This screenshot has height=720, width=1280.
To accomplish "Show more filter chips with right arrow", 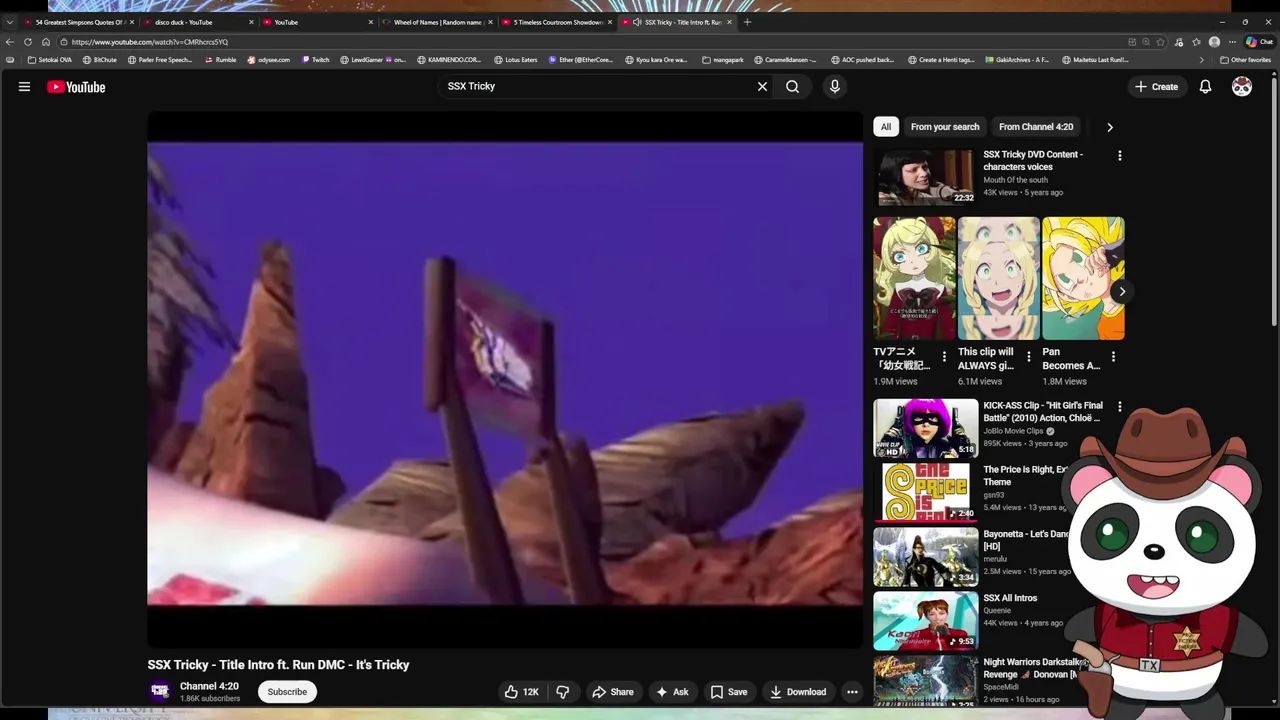I will coord(1109,127).
